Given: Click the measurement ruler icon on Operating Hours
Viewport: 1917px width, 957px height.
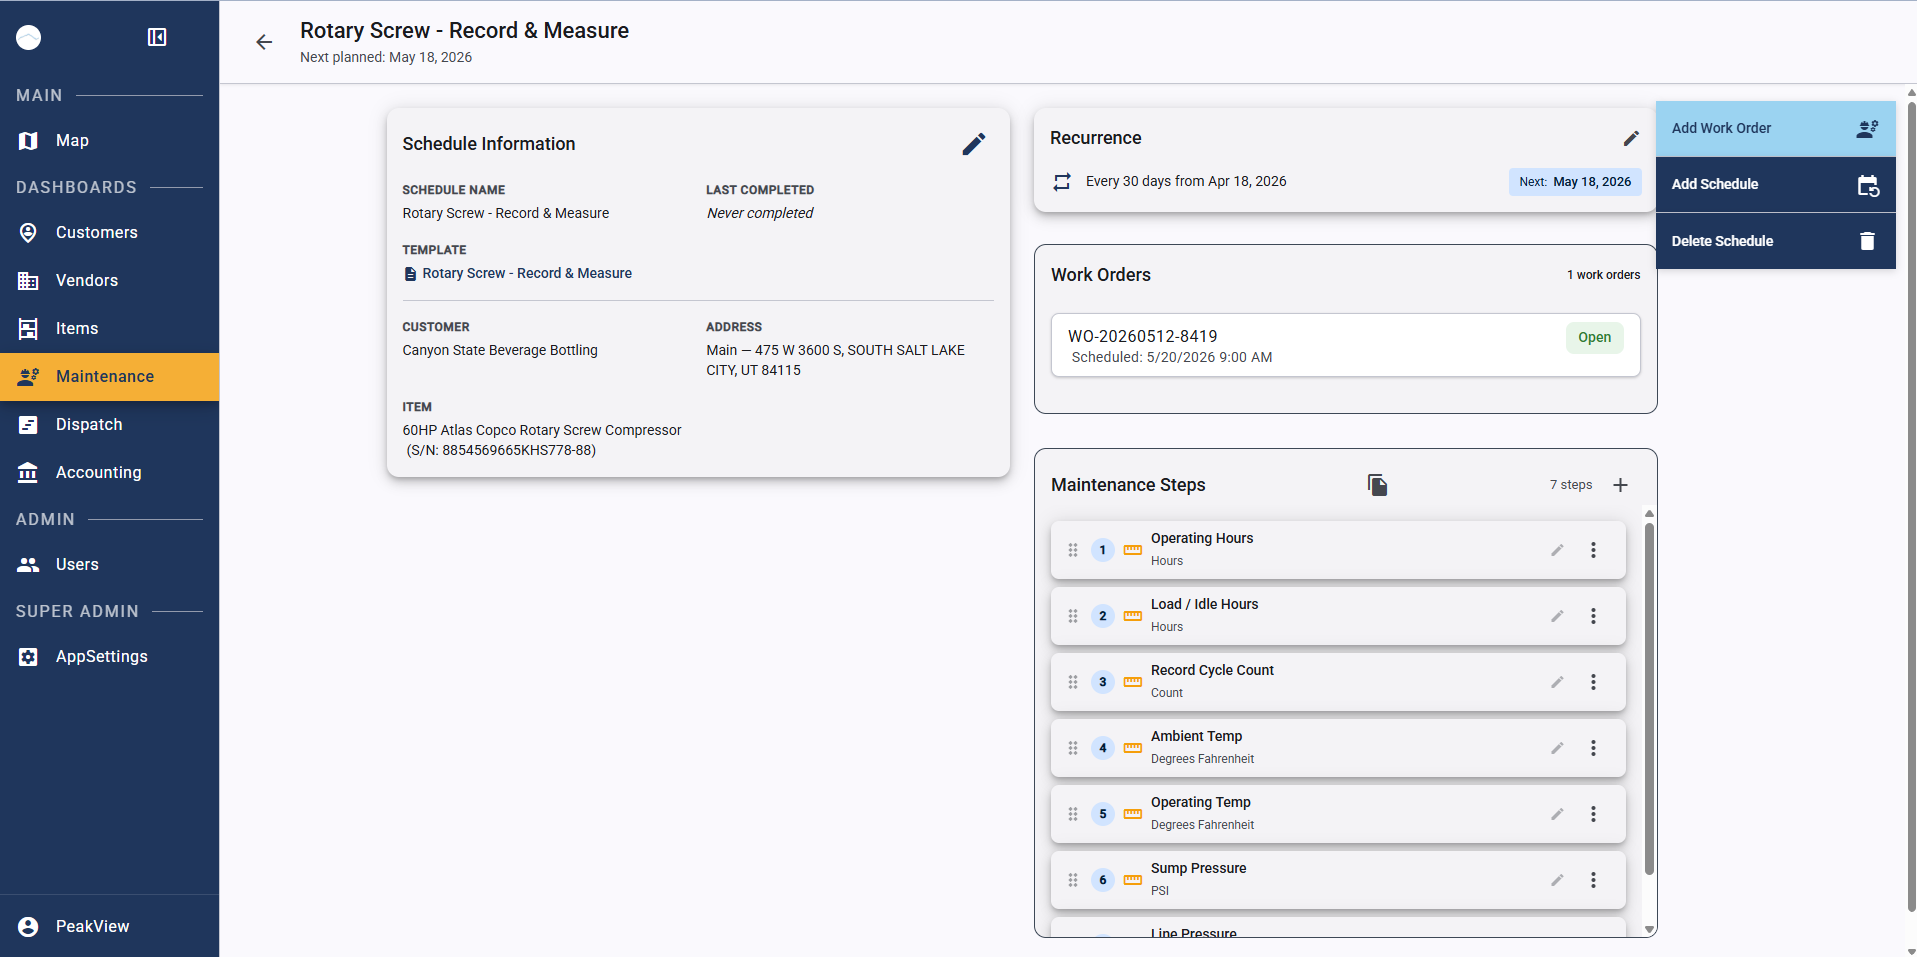Looking at the screenshot, I should [1133, 550].
